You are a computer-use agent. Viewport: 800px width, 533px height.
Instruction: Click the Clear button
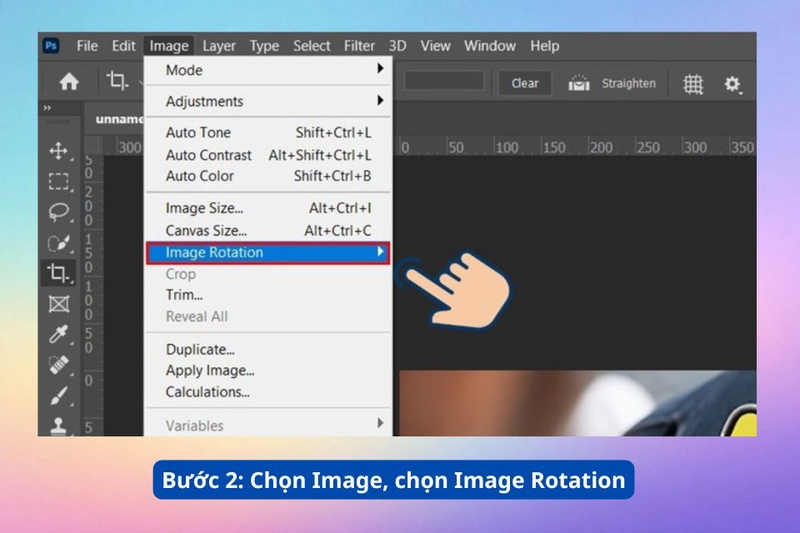524,83
